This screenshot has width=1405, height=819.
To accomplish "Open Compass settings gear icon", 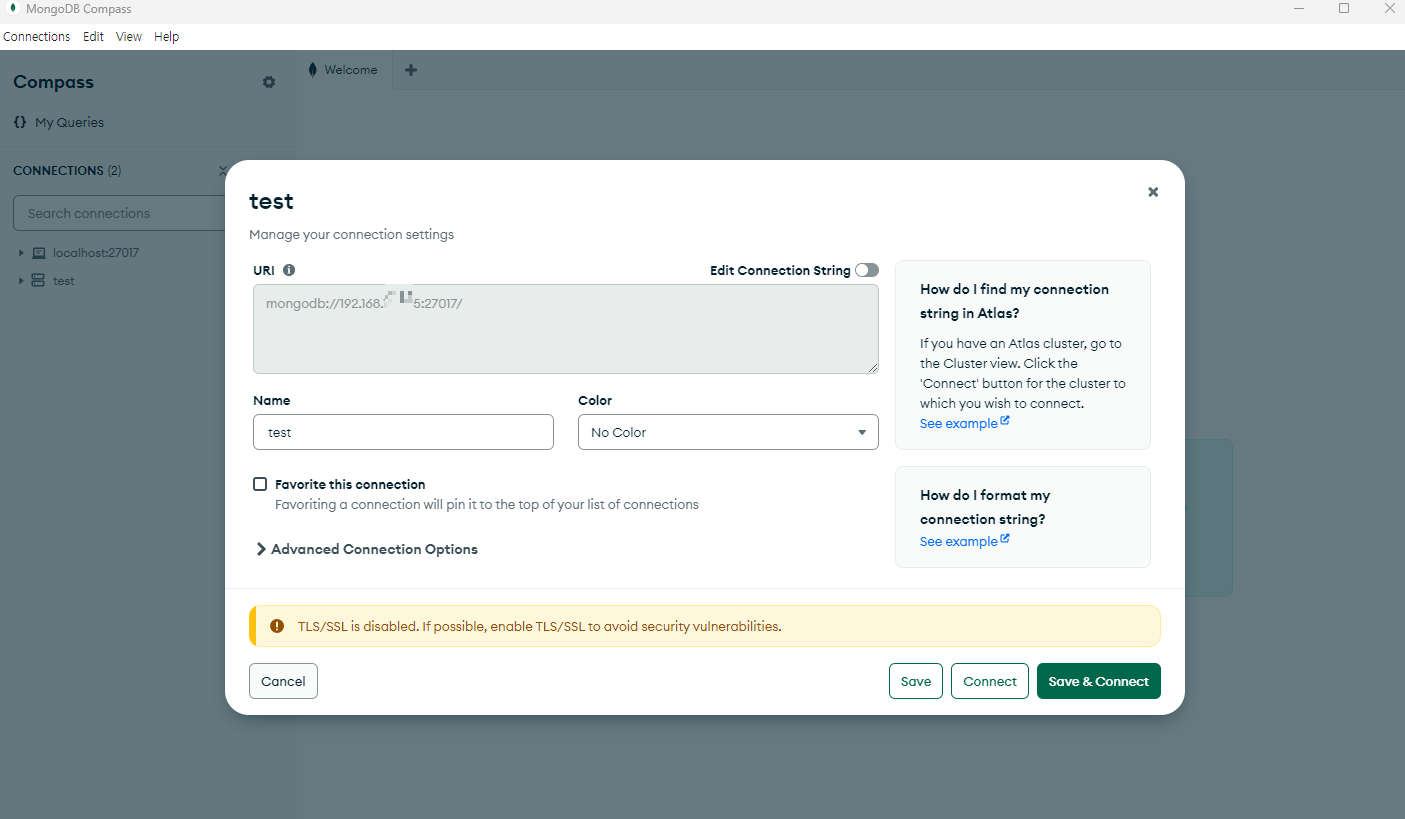I will coord(269,82).
